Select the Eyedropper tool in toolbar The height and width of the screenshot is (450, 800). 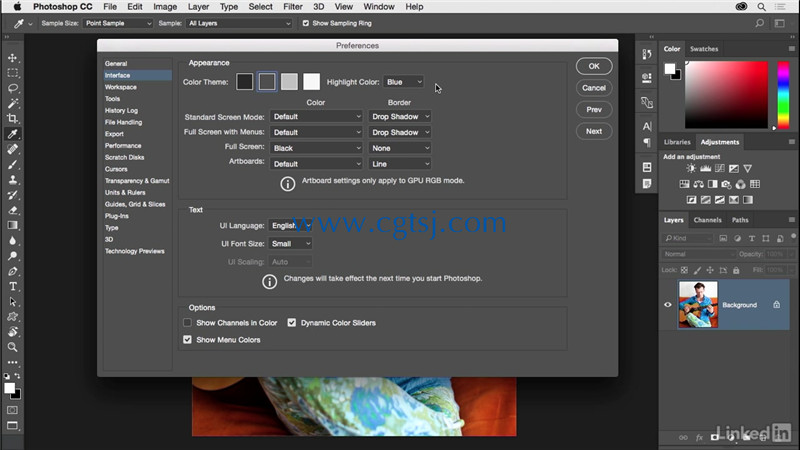(x=12, y=134)
